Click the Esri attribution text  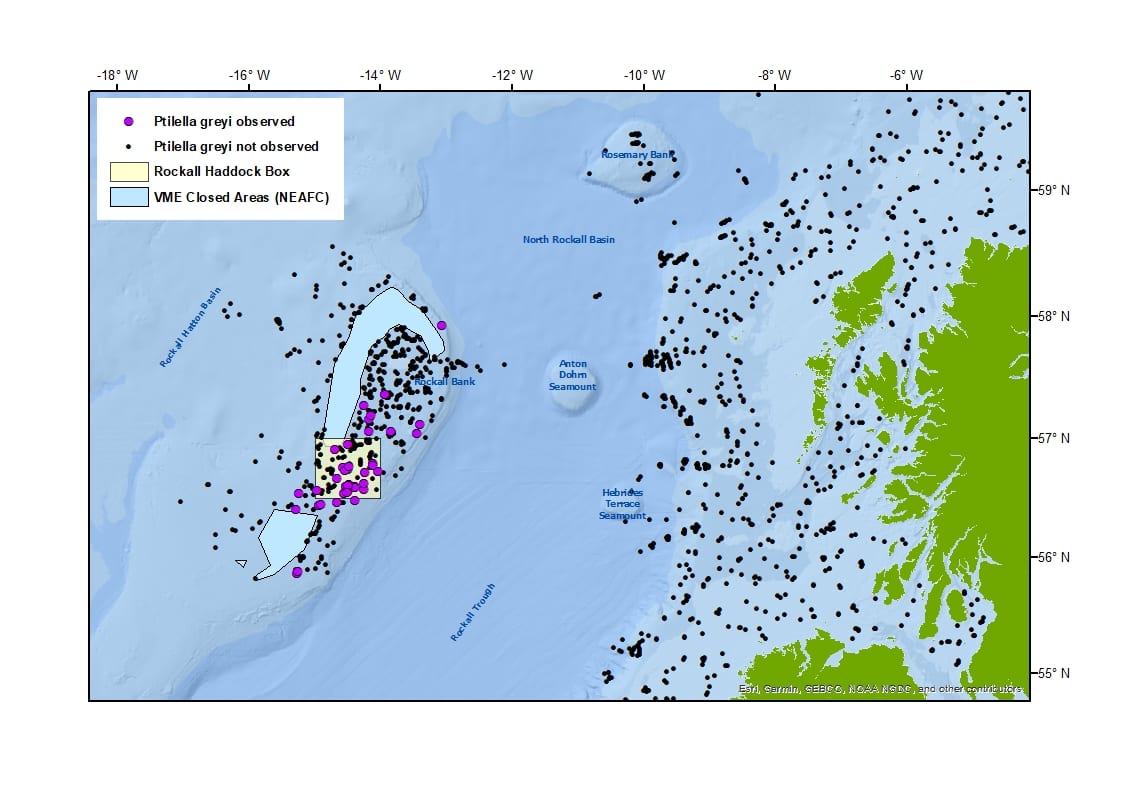tap(880, 689)
